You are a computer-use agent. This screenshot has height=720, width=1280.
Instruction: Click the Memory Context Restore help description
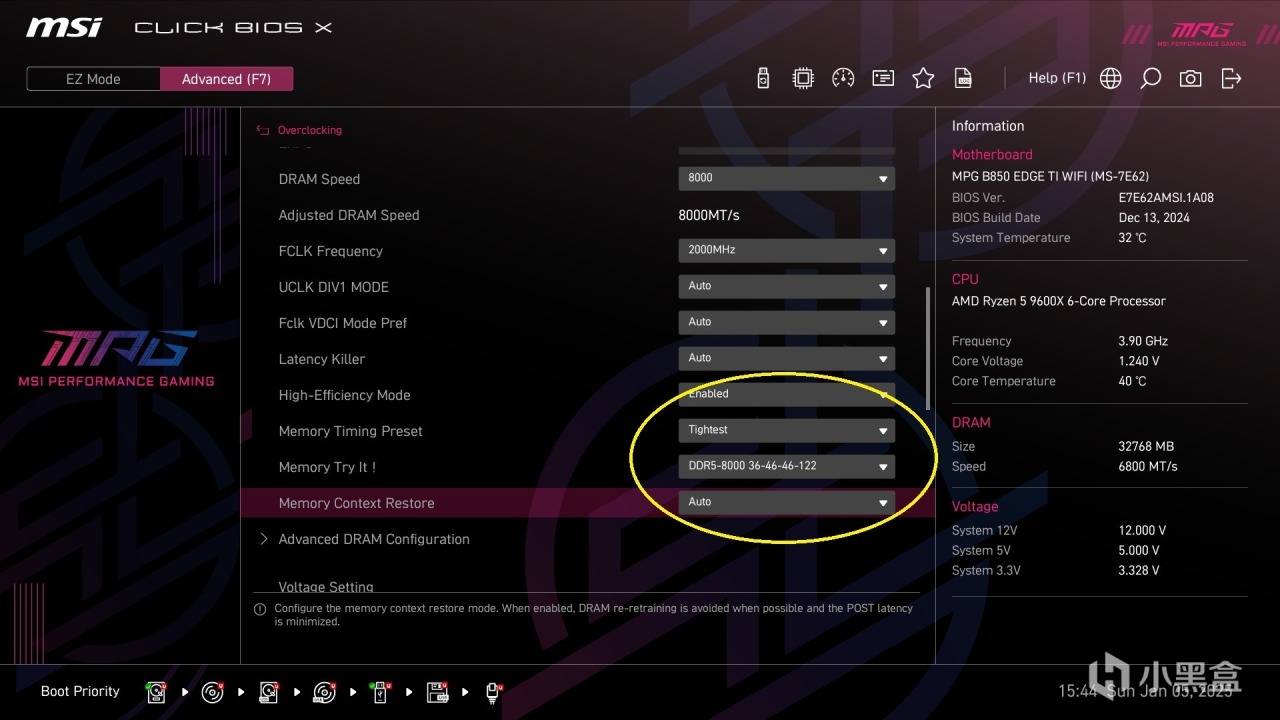(x=593, y=614)
